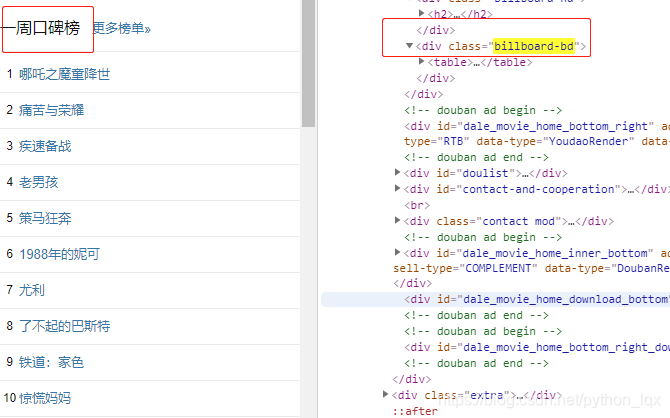Open the 更多榜单» link
Viewport: 670px width, 418px height.
coord(122,29)
